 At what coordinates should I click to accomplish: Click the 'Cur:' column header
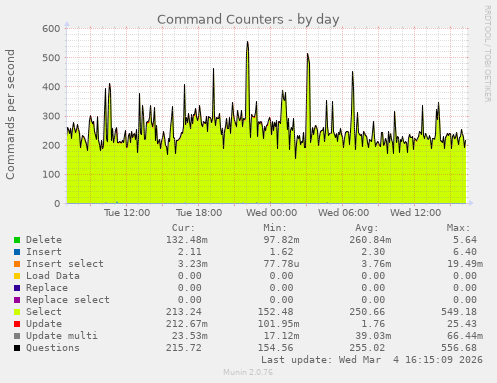click(x=183, y=228)
